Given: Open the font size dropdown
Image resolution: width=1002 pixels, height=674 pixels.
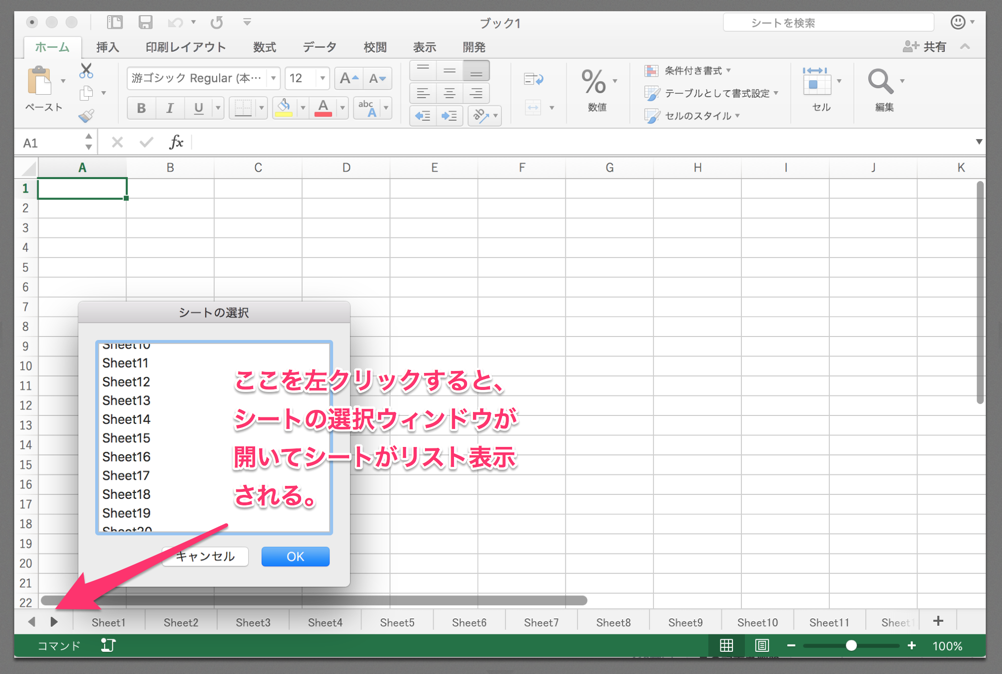Looking at the screenshot, I should click(x=323, y=78).
